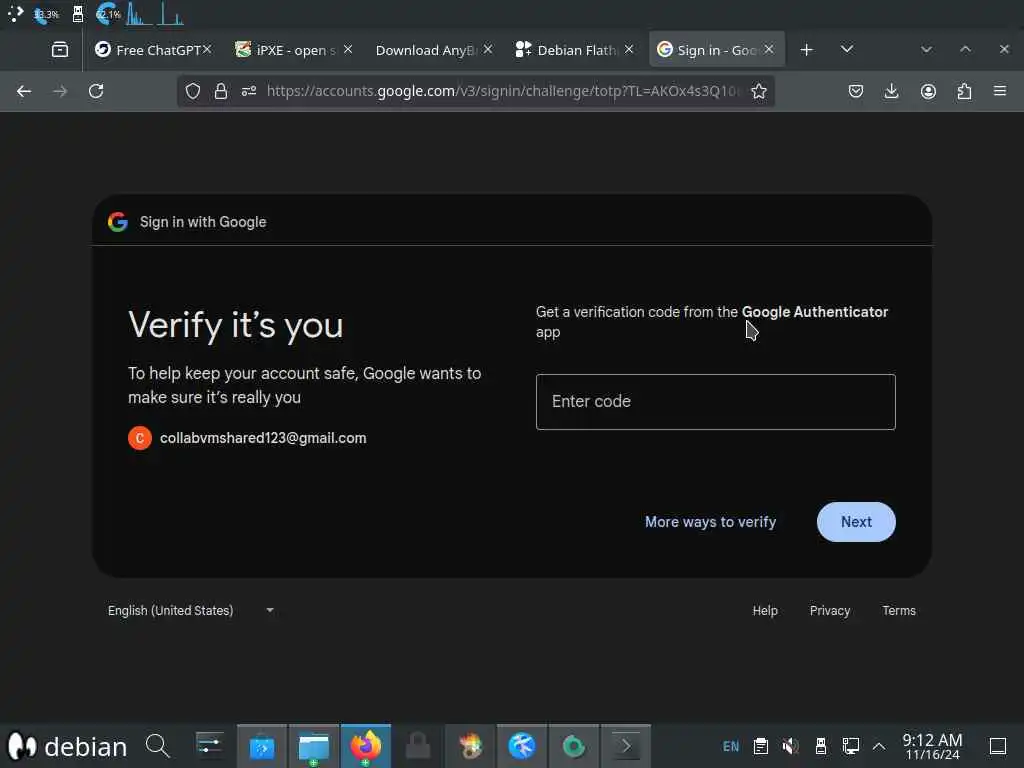The height and width of the screenshot is (768, 1024).
Task: Click the Google G logo
Action: click(118, 222)
